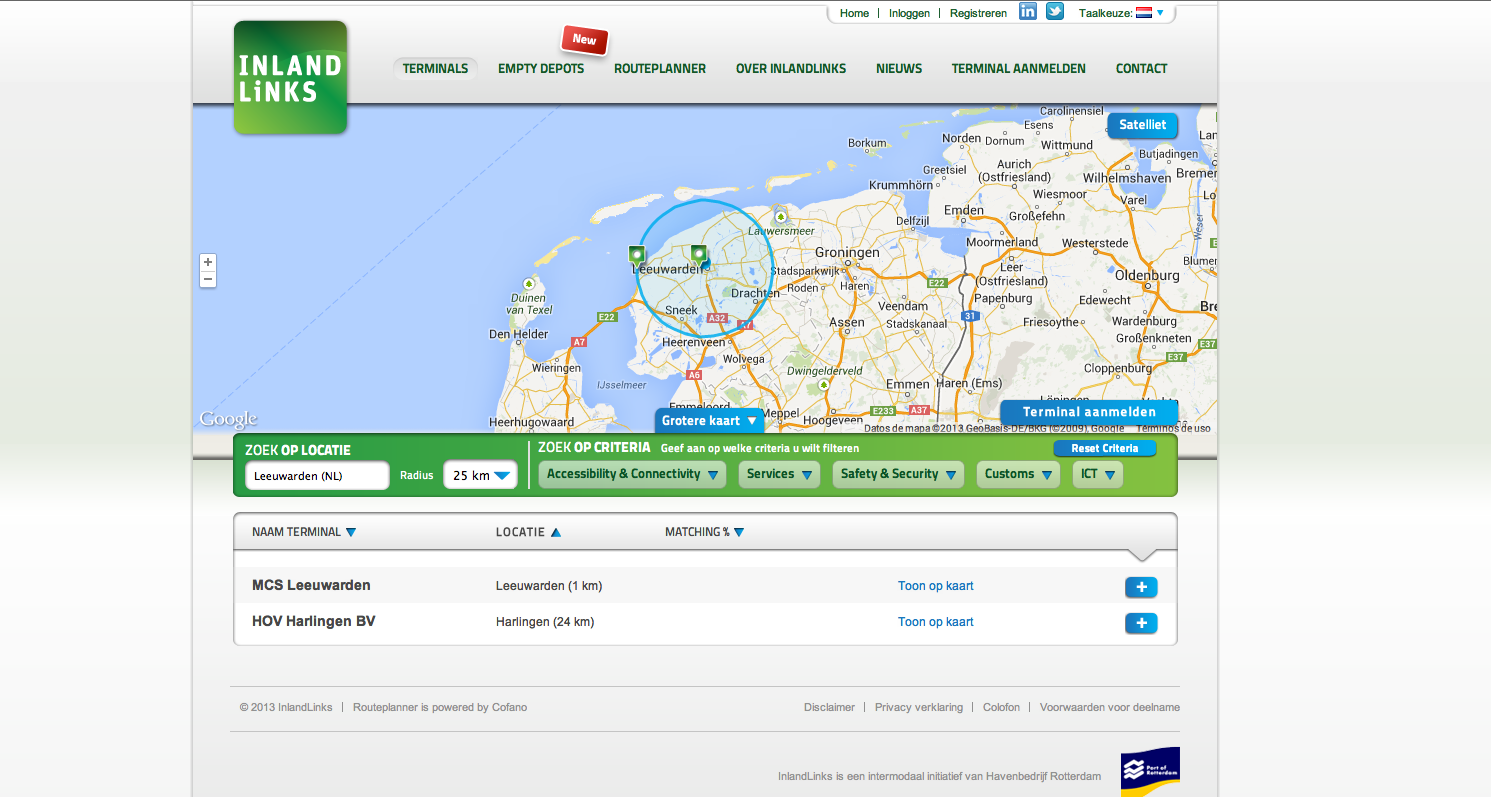The image size is (1491, 797).
Task: Expand HOV Harlingen BV with plus button
Action: (x=1141, y=623)
